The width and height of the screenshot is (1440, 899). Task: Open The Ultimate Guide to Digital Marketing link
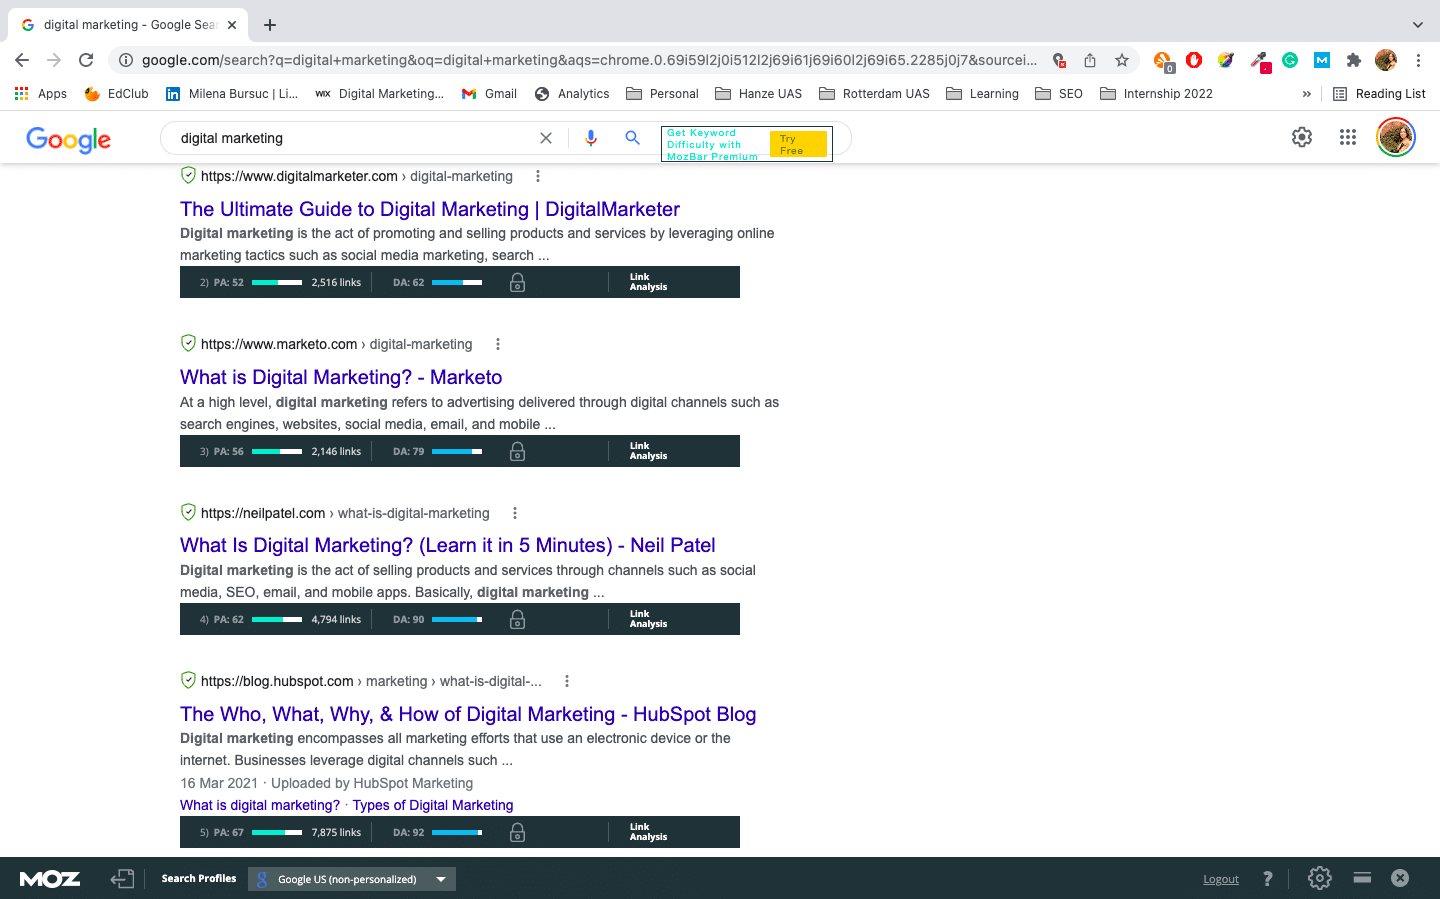point(430,209)
